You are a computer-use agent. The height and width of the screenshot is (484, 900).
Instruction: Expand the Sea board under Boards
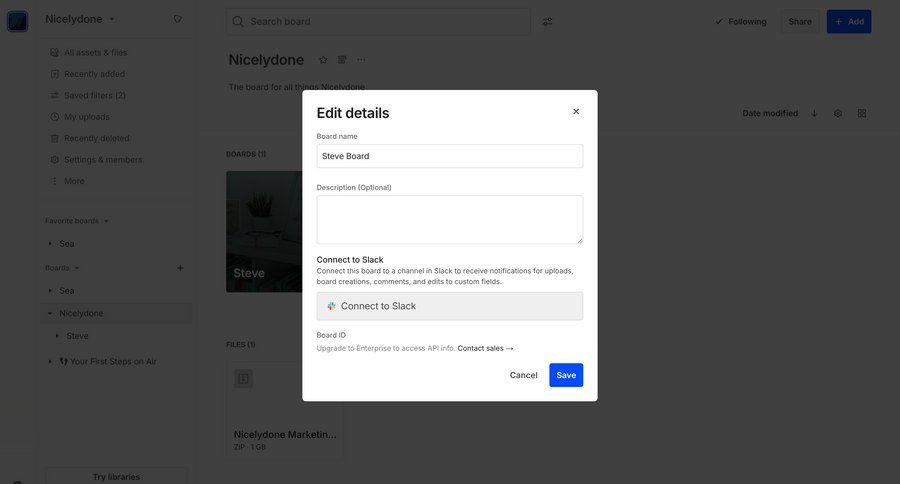50,291
